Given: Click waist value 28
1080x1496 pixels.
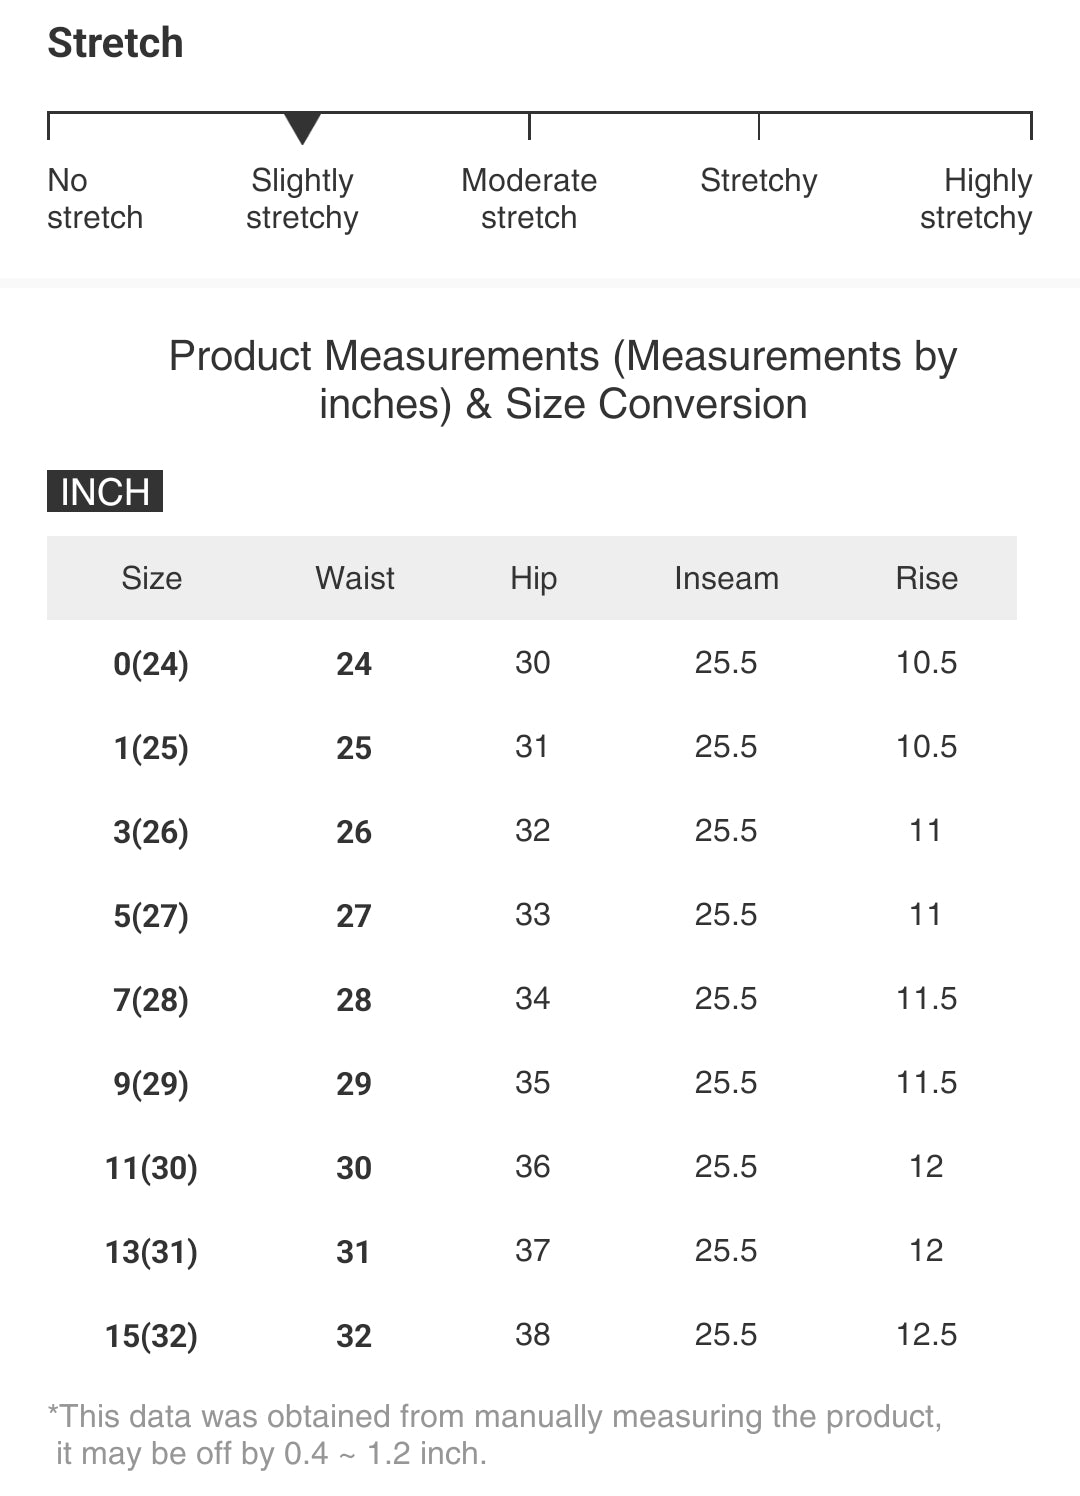Looking at the screenshot, I should pos(354,999).
